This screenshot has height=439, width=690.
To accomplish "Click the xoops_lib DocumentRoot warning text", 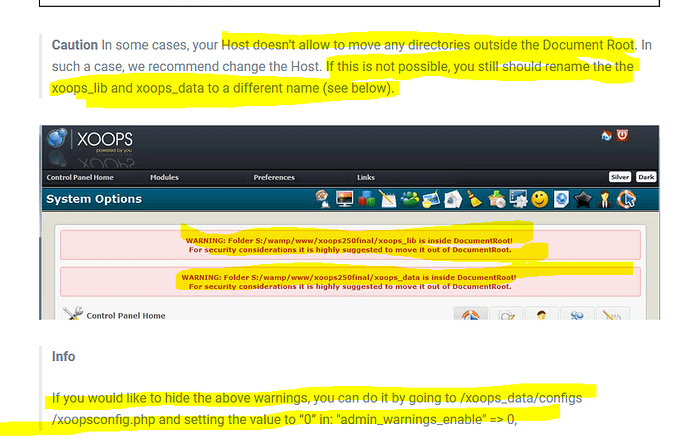I will [349, 245].
